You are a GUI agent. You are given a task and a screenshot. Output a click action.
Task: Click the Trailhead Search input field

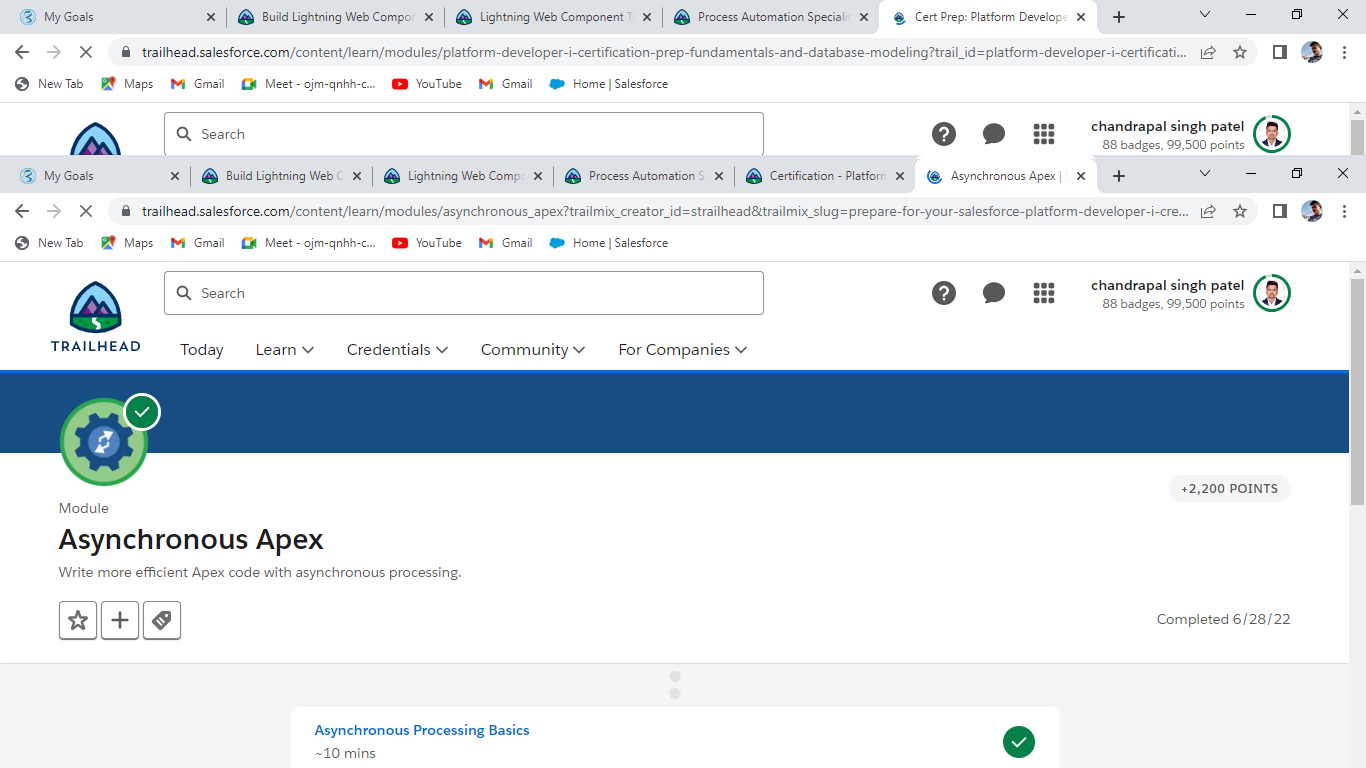point(464,293)
